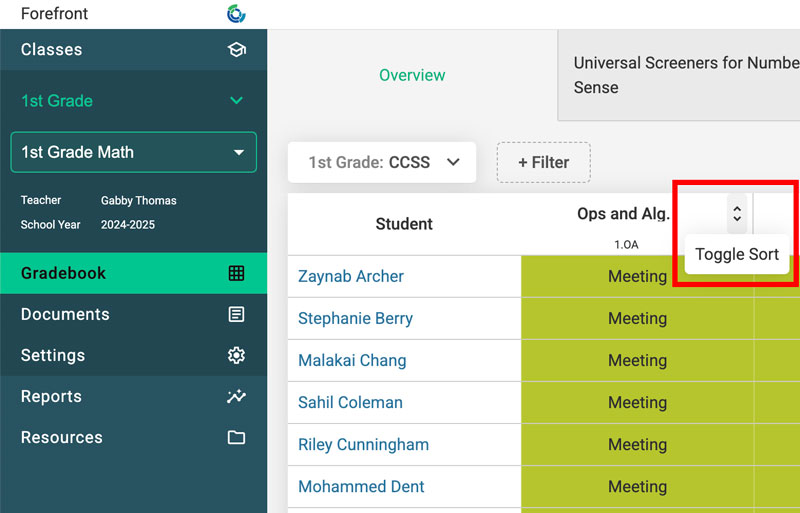Select Malakai Chang's Meeting grade cell
The width and height of the screenshot is (800, 513).
637,360
